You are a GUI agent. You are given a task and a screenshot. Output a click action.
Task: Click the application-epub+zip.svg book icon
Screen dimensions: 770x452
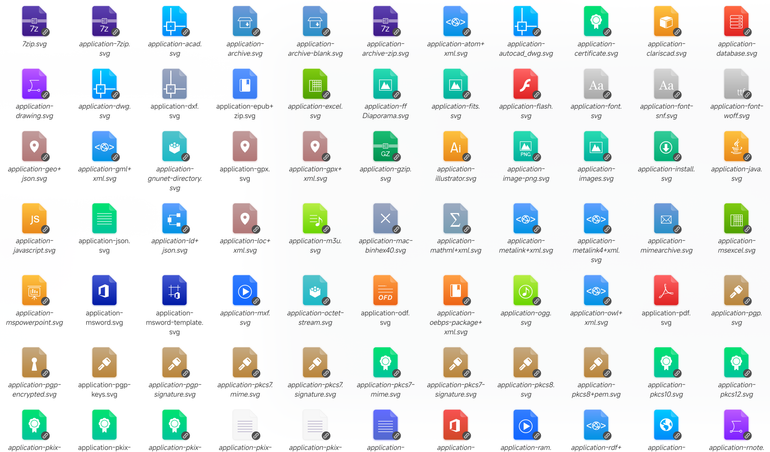coord(245,84)
